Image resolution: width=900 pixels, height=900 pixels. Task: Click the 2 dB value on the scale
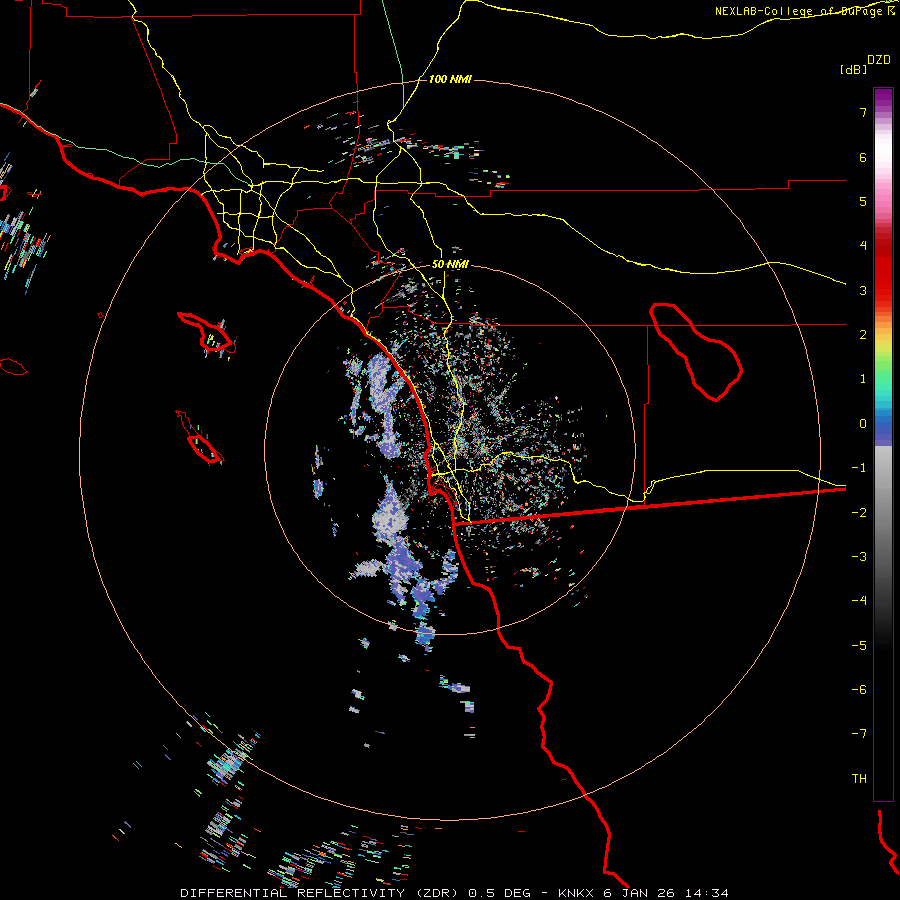pyautogui.click(x=863, y=335)
